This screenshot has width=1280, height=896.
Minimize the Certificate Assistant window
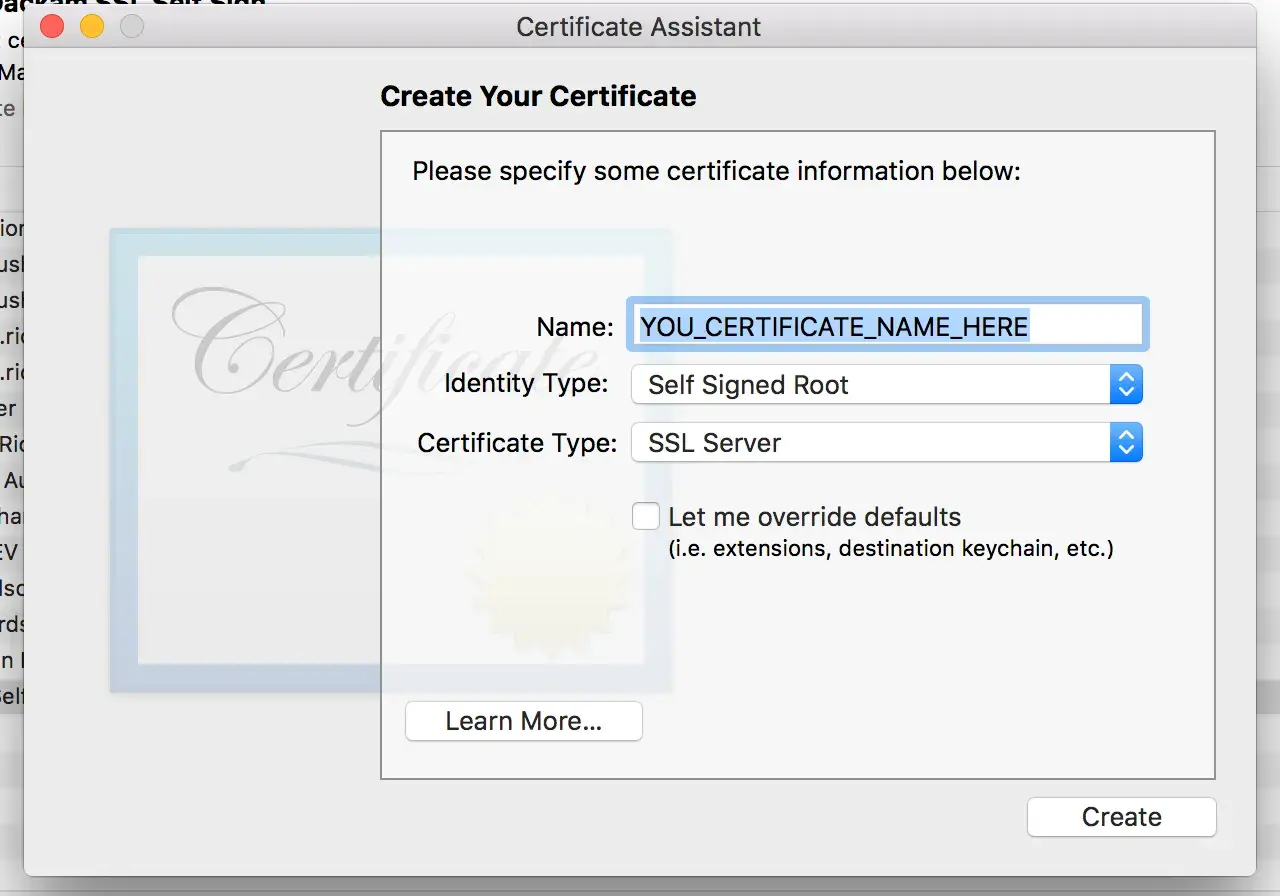point(92,27)
